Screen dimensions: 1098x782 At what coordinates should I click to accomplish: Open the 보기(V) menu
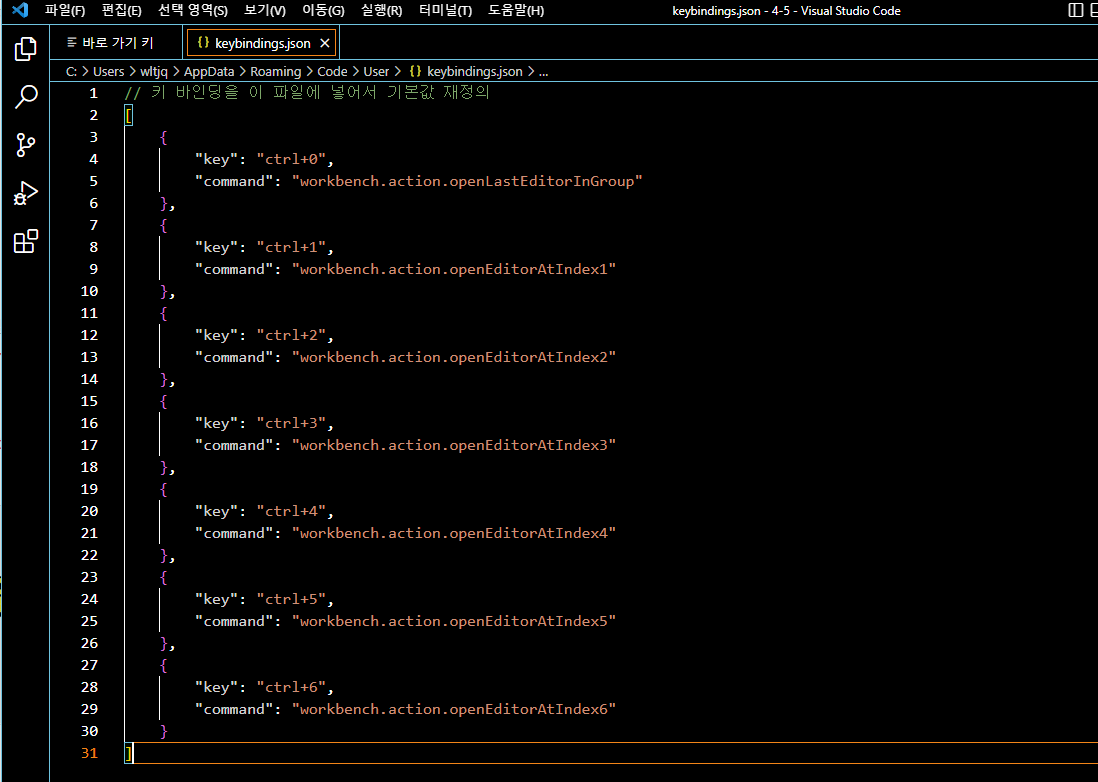pos(265,11)
